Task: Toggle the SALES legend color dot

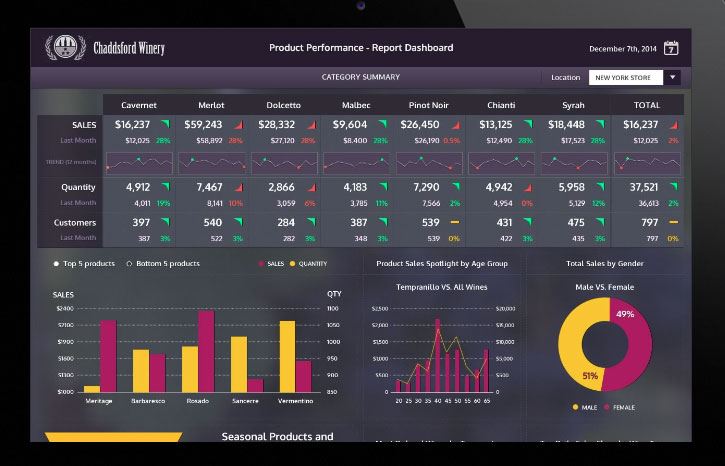Action: [261, 264]
